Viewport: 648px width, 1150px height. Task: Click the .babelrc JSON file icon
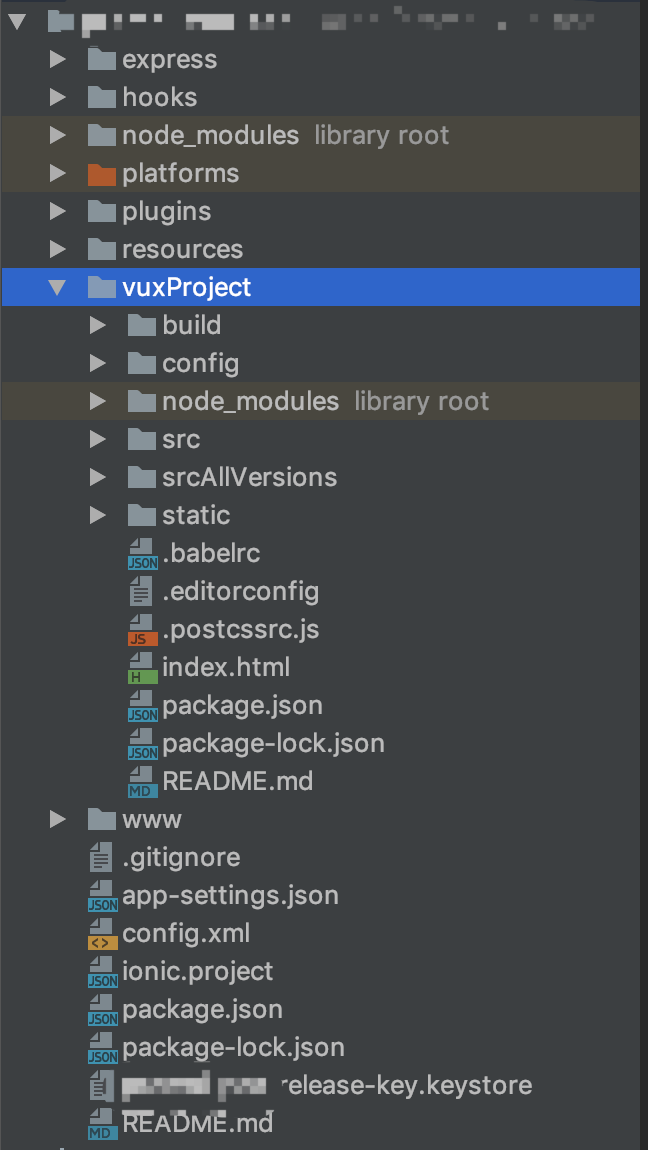(142, 554)
